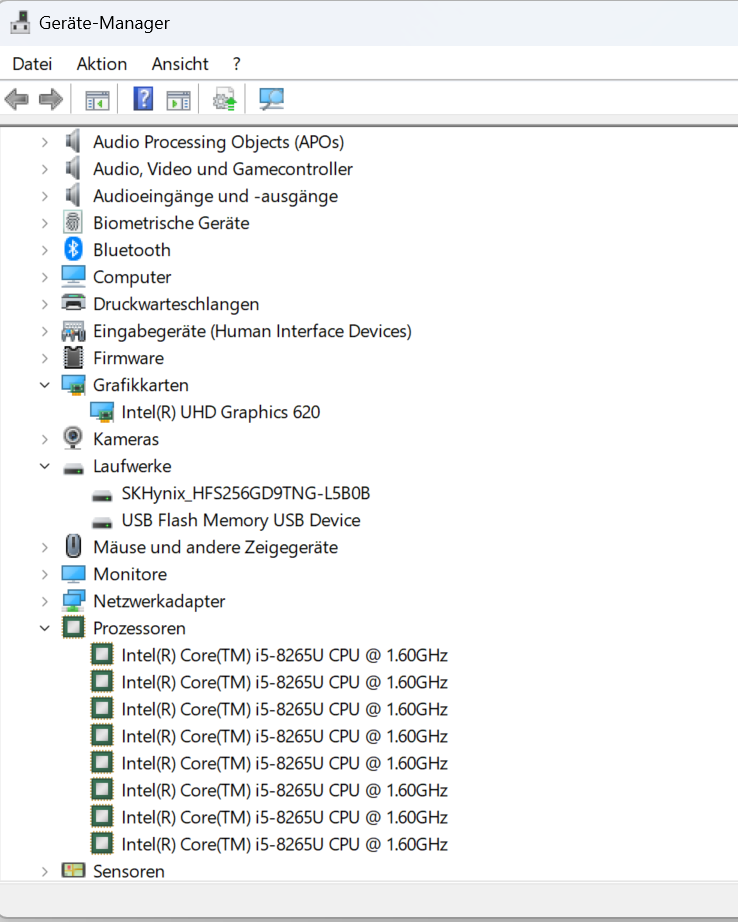Click the Monitore display icon

pos(73,574)
